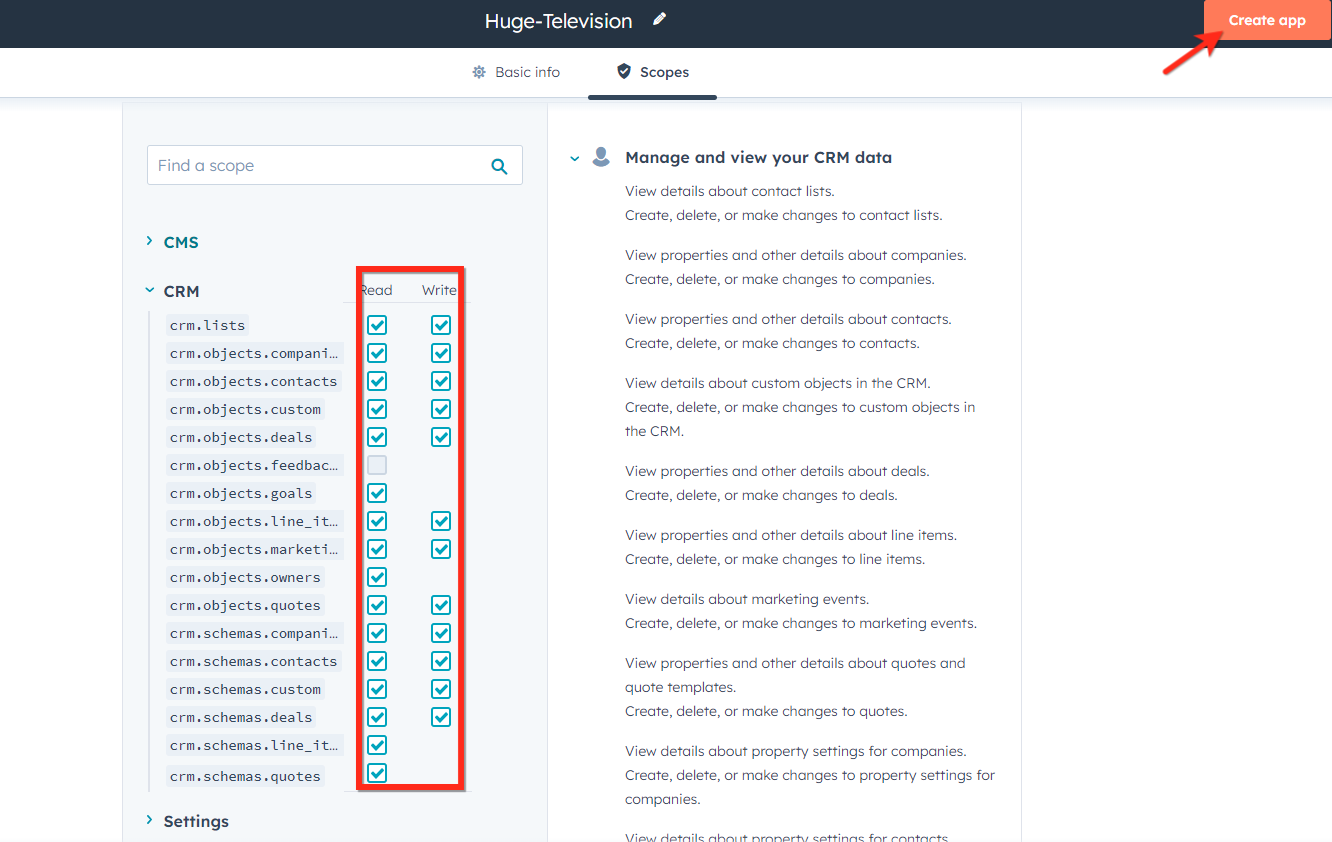This screenshot has height=842, width=1332.
Task: Uncheck Write permission for crm.schemas.deals
Action: click(x=441, y=716)
